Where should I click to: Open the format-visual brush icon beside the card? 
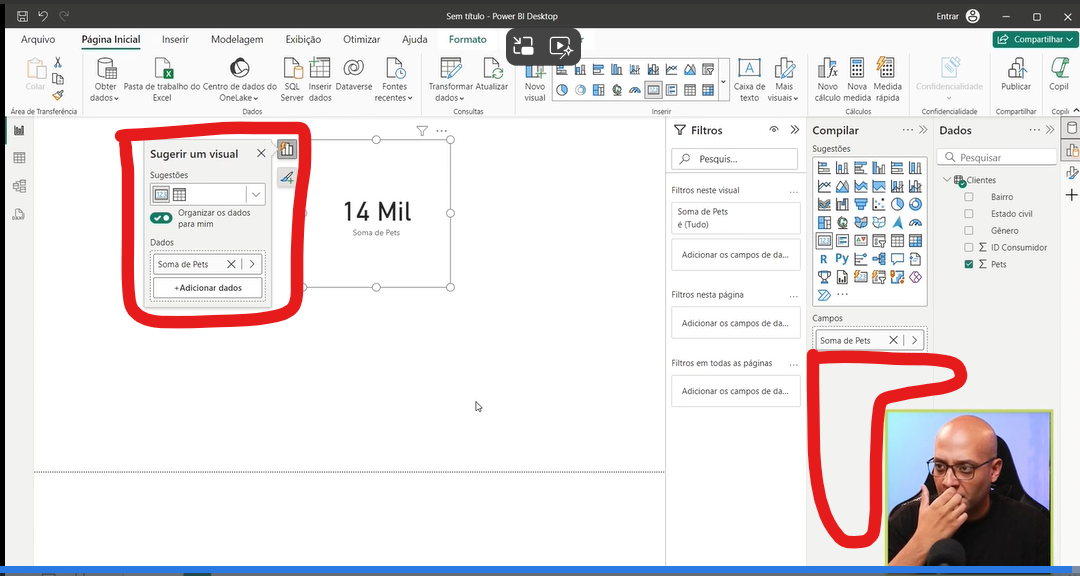(287, 177)
